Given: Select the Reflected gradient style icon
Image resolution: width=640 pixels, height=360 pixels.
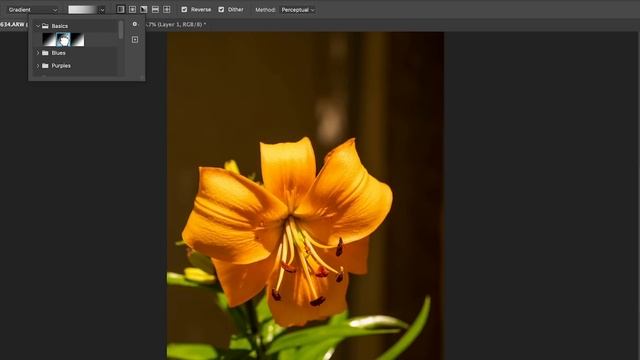Looking at the screenshot, I should point(155,9).
